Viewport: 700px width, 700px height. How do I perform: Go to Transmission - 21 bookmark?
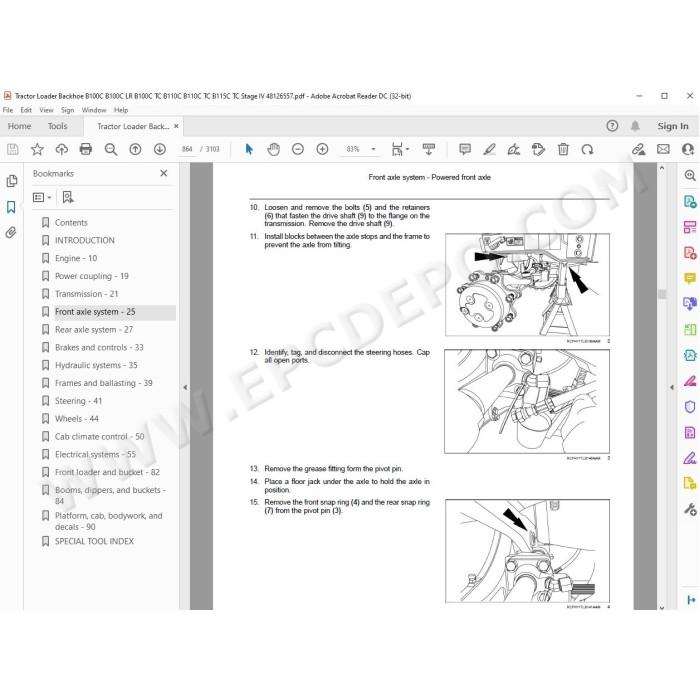(x=87, y=294)
